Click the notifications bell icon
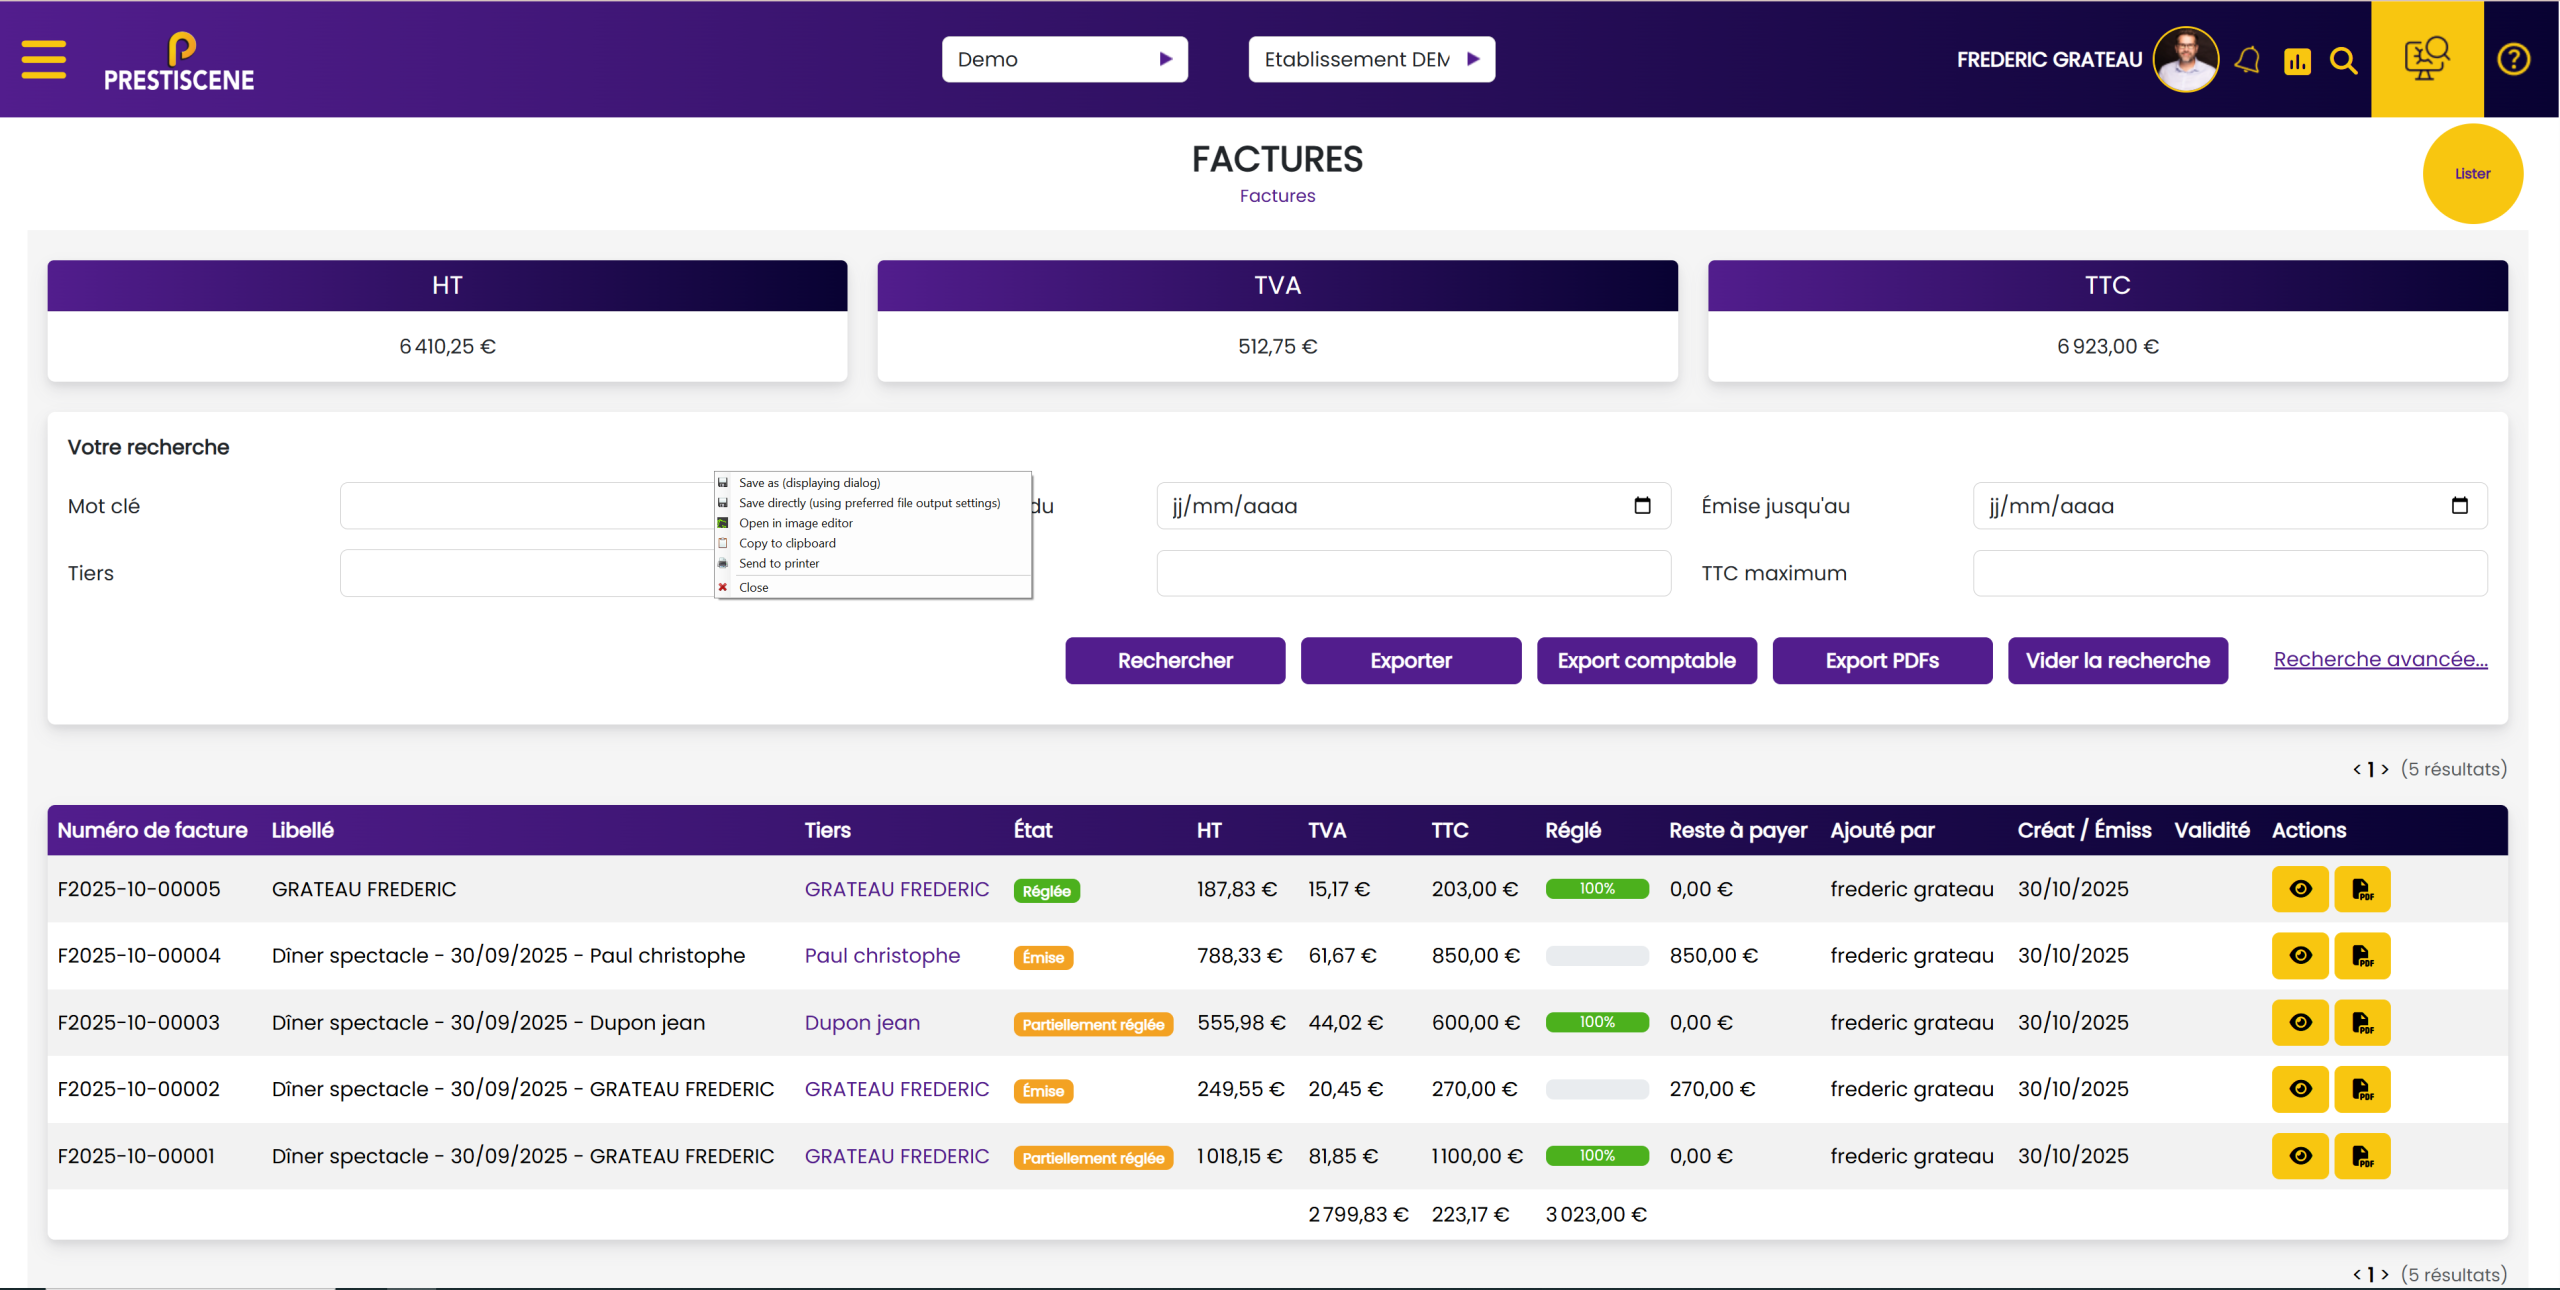The height and width of the screenshot is (1290, 2560). (x=2247, y=60)
